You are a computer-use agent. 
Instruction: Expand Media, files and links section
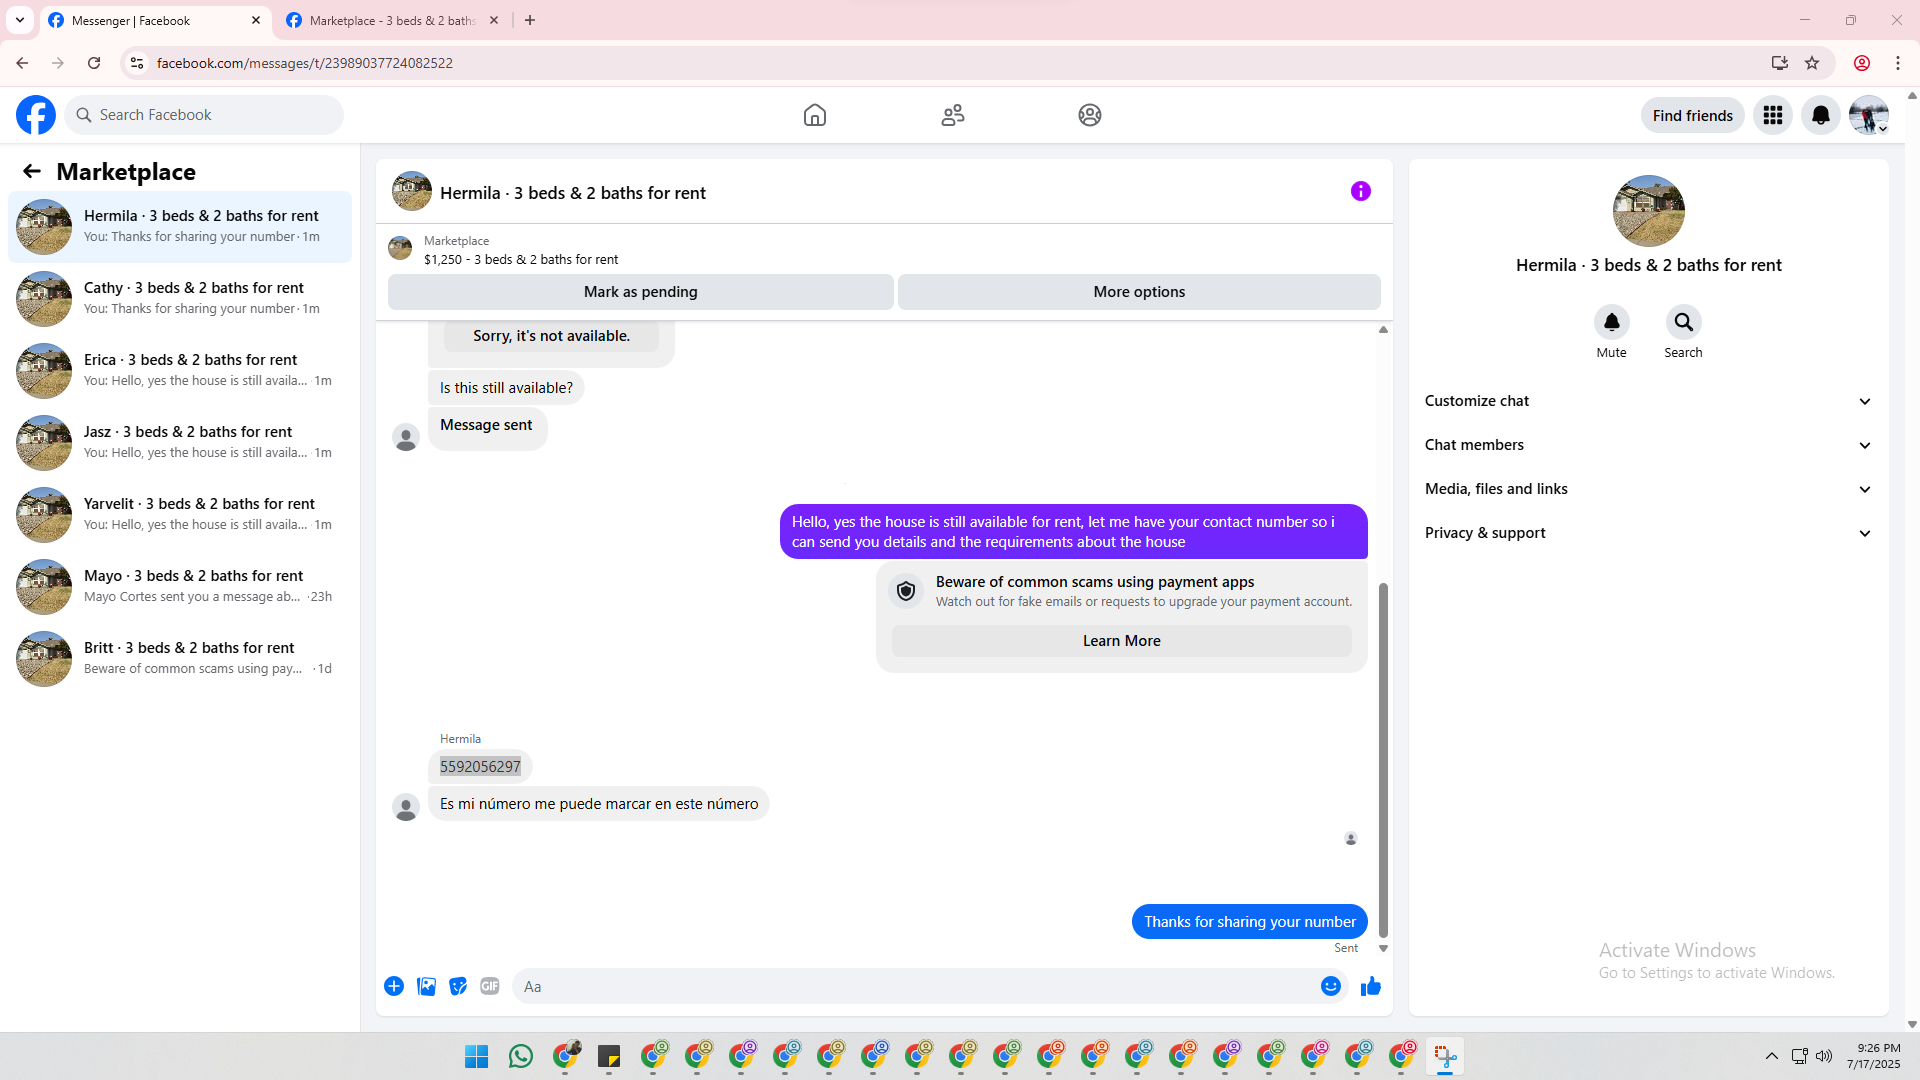point(1648,489)
